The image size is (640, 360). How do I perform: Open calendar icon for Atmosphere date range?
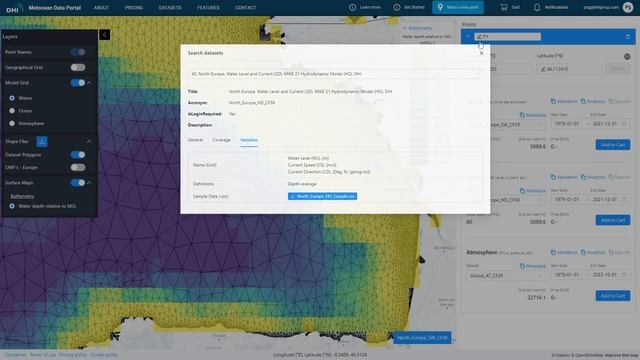click(x=624, y=275)
